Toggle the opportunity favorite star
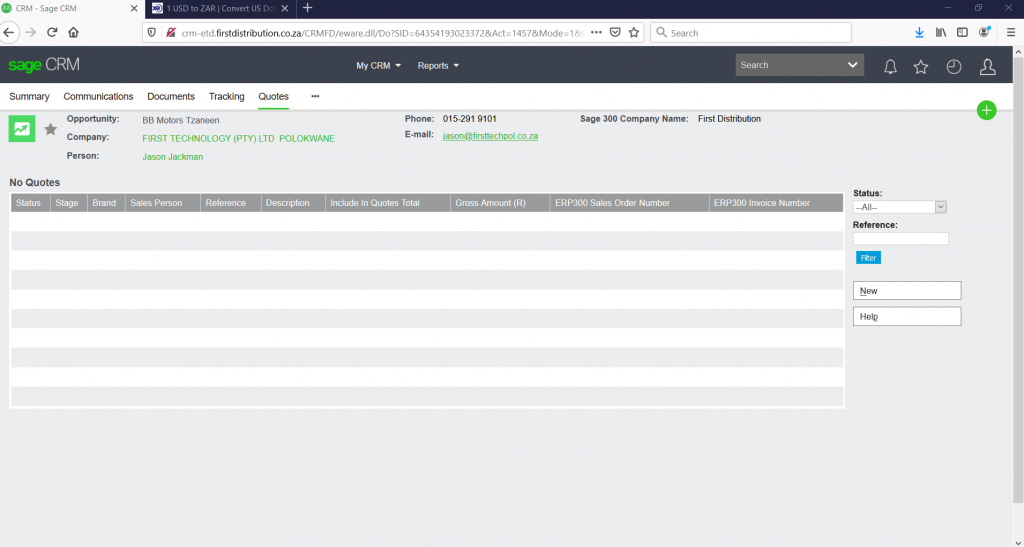 tap(51, 129)
